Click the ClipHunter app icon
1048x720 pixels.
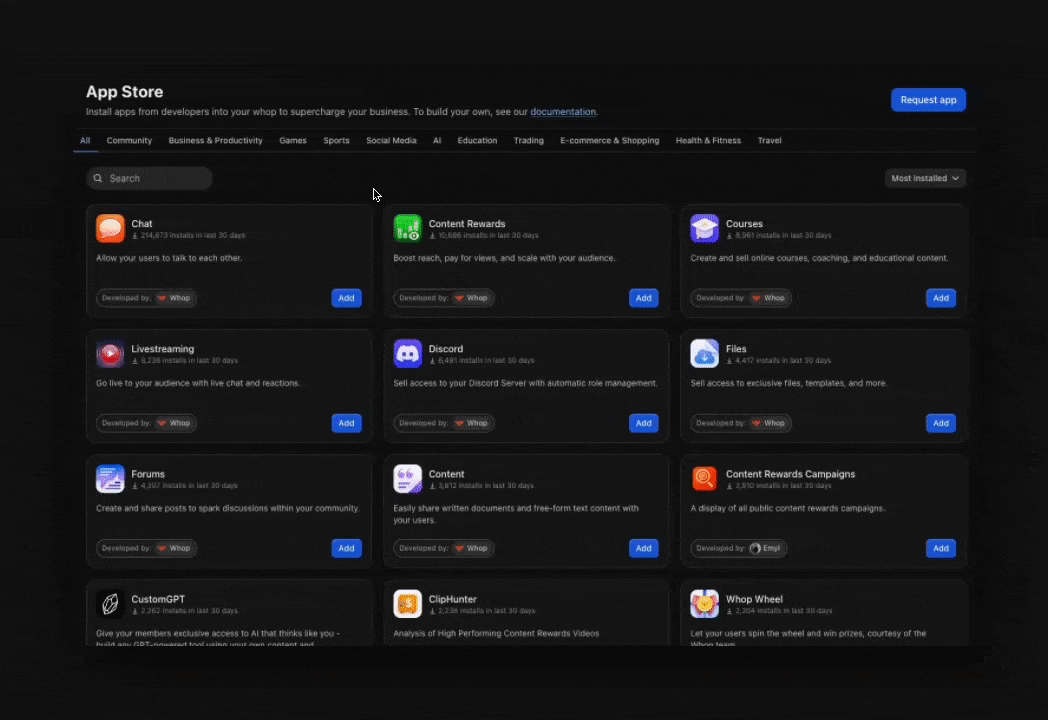[407, 603]
